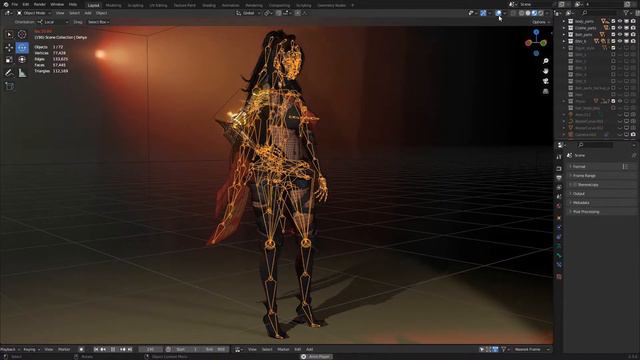The width and height of the screenshot is (640, 360).
Task: Click the red X axis on navigation gizmo
Action: [x=529, y=42]
